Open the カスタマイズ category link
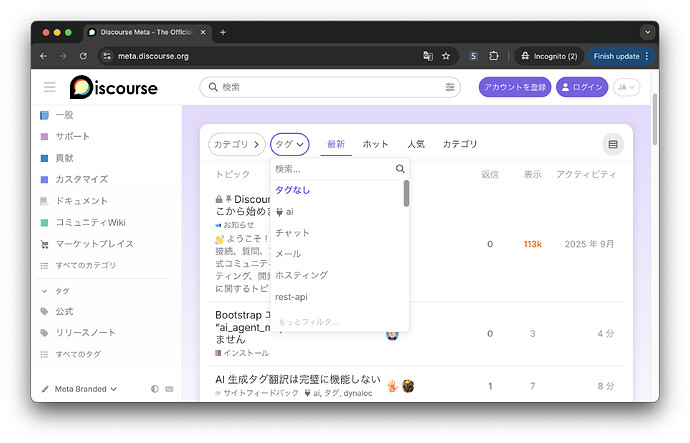690x443 pixels. (82, 179)
